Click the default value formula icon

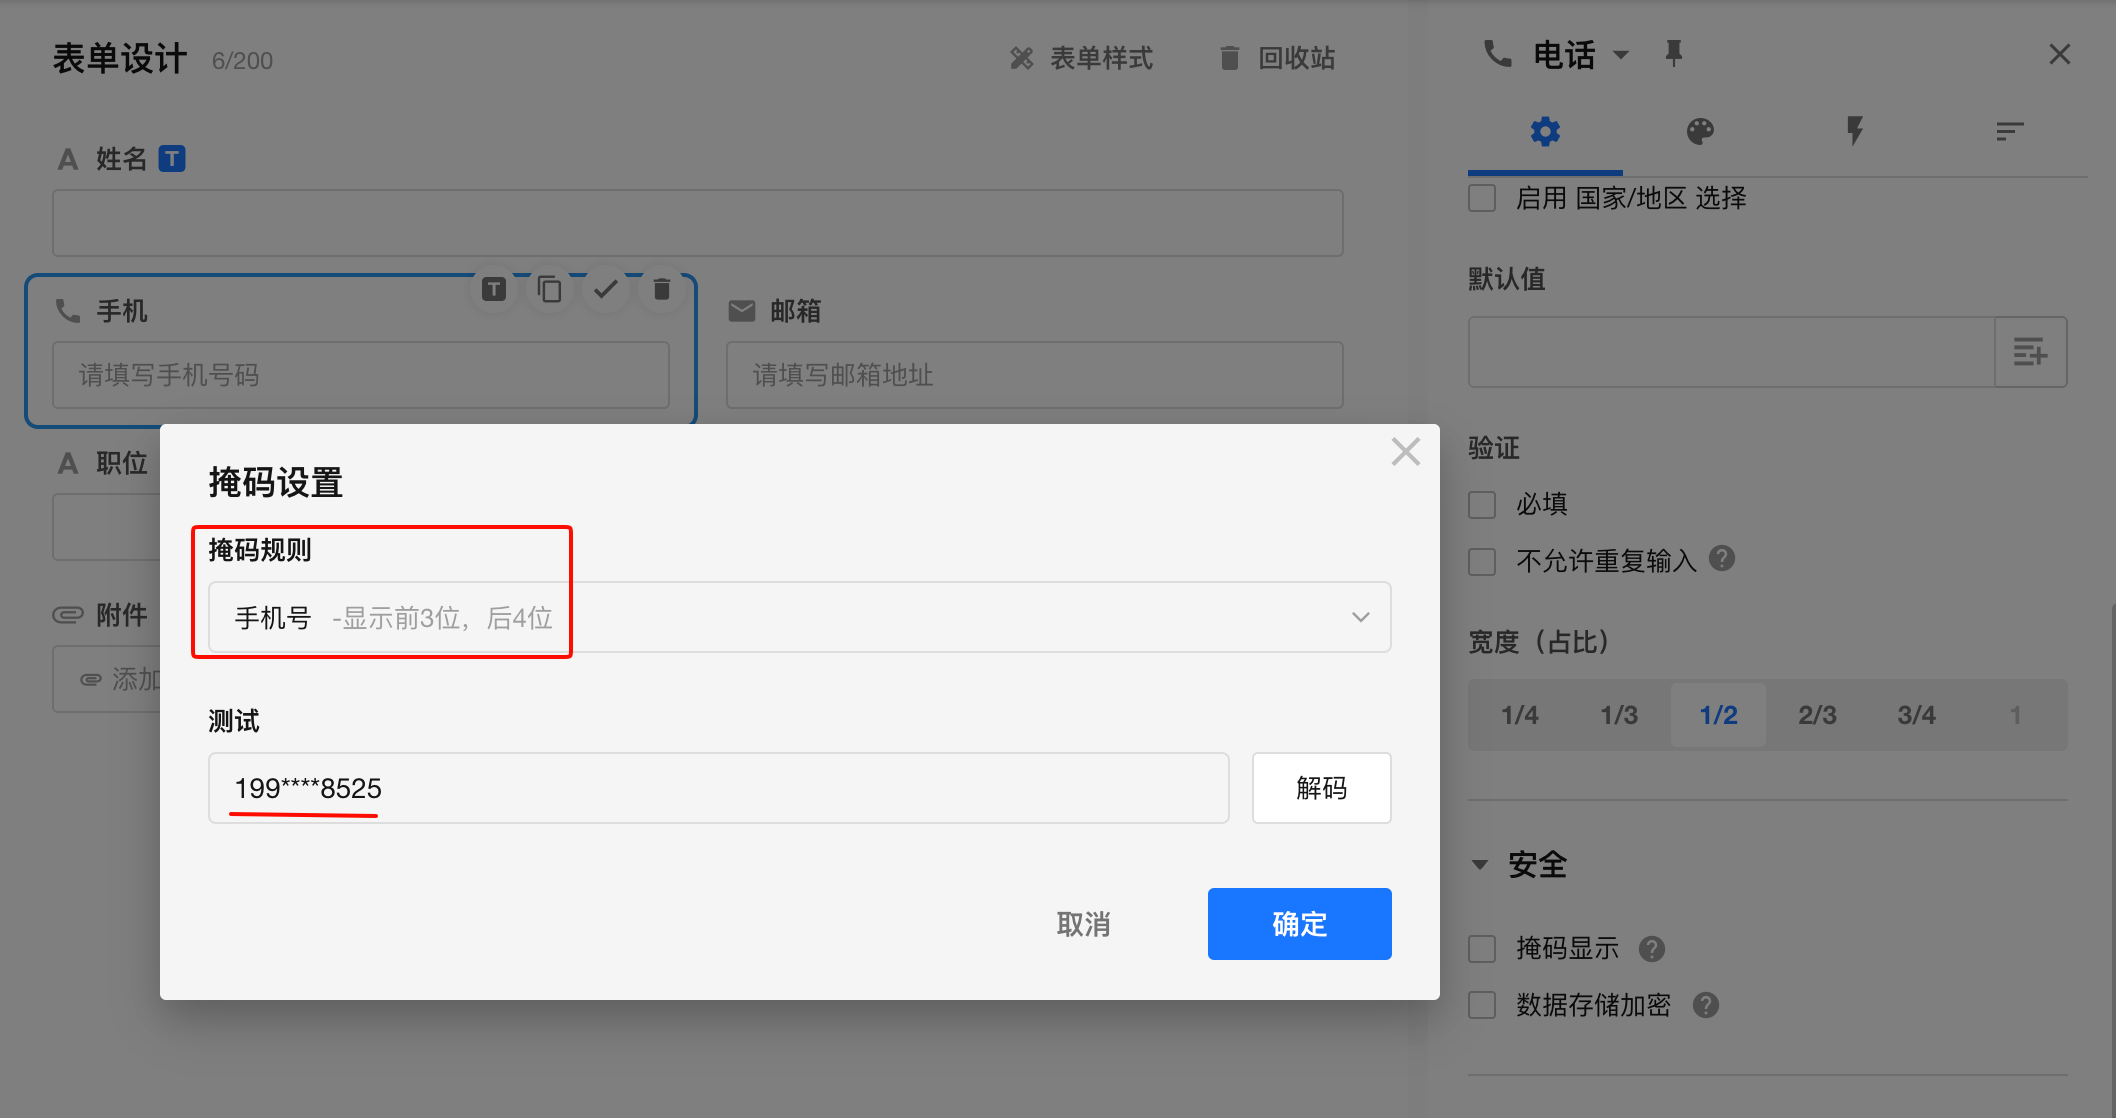click(x=2029, y=352)
